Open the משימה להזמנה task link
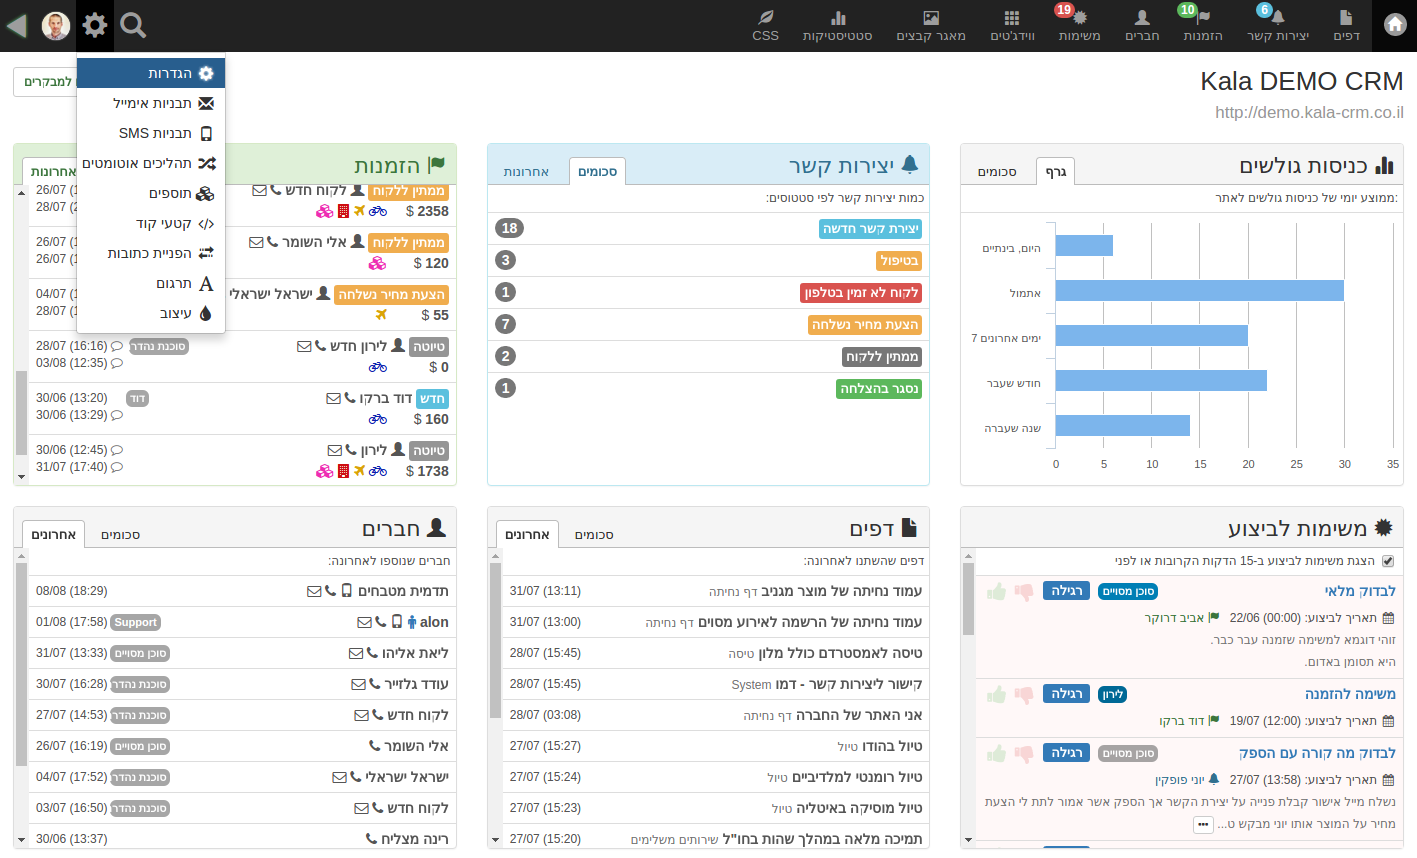 tap(1350, 694)
